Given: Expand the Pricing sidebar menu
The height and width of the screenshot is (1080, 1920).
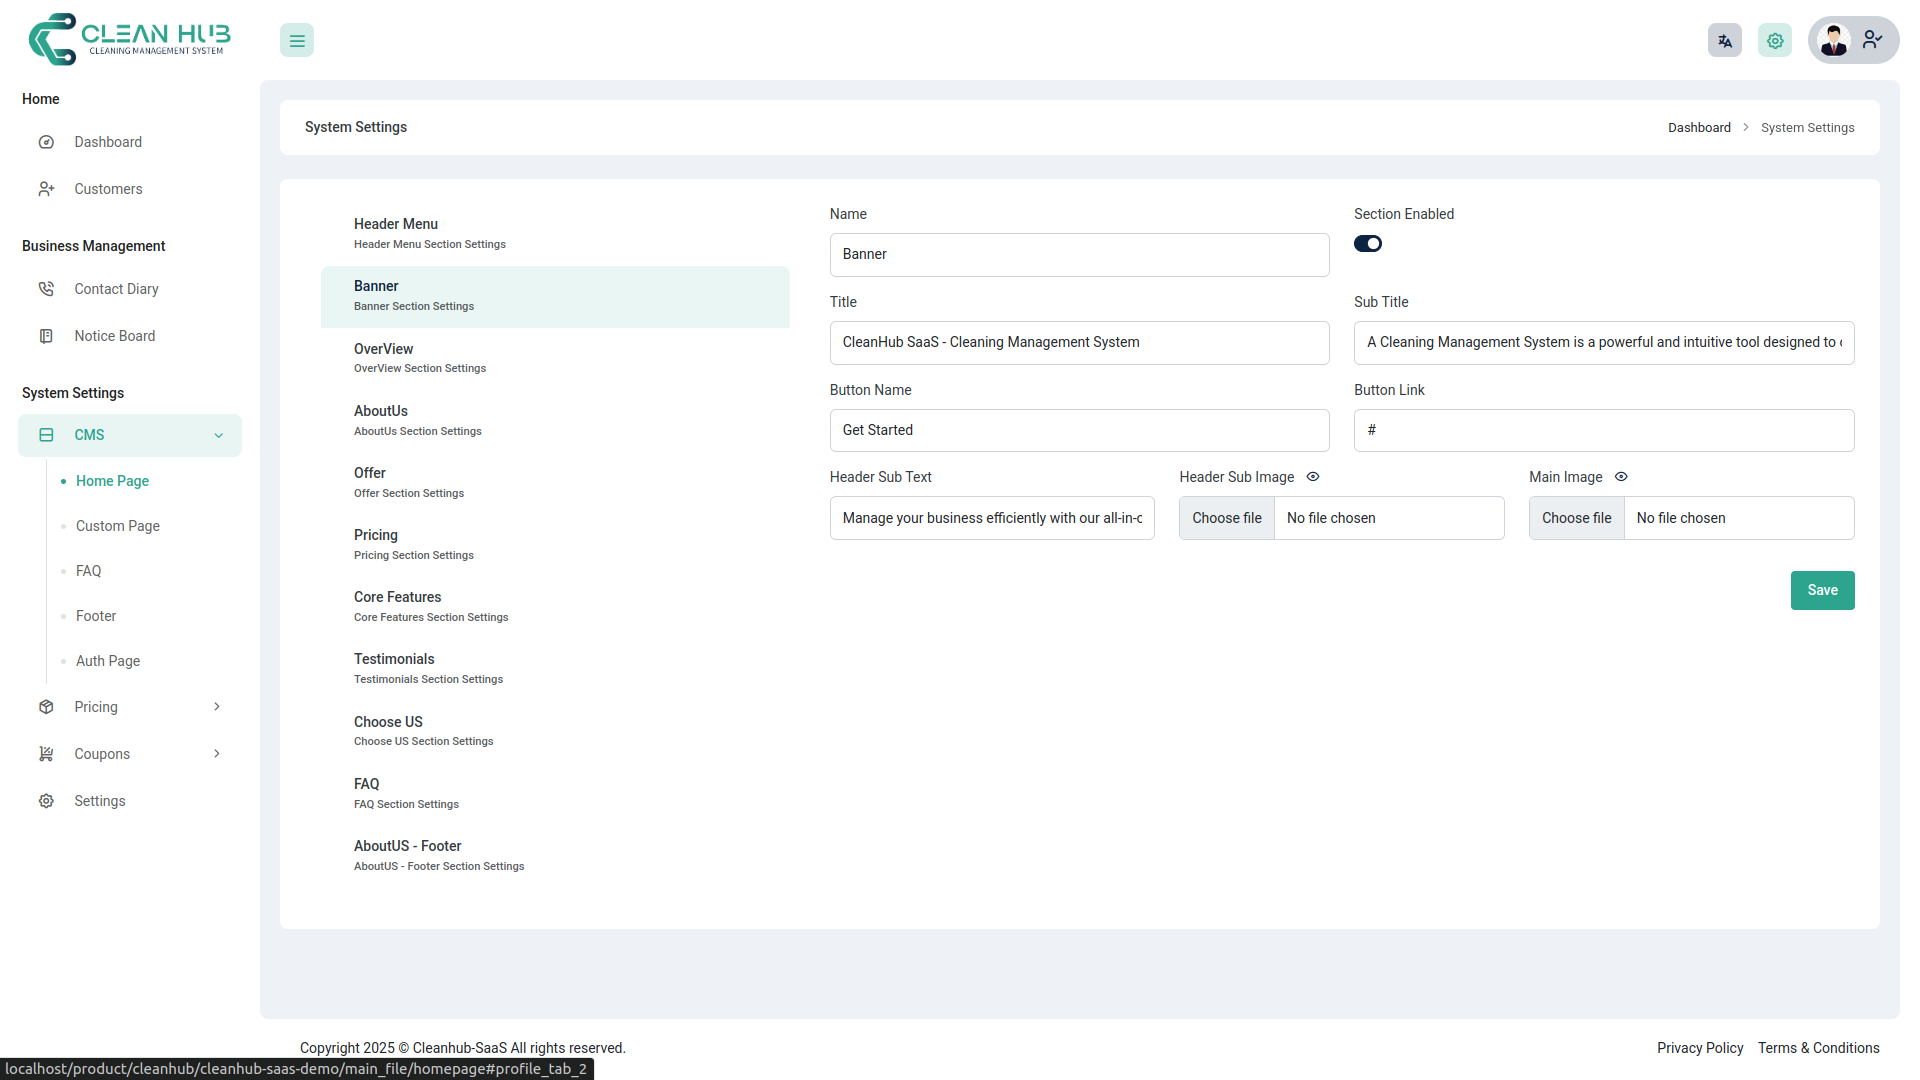Looking at the screenshot, I should pos(217,706).
